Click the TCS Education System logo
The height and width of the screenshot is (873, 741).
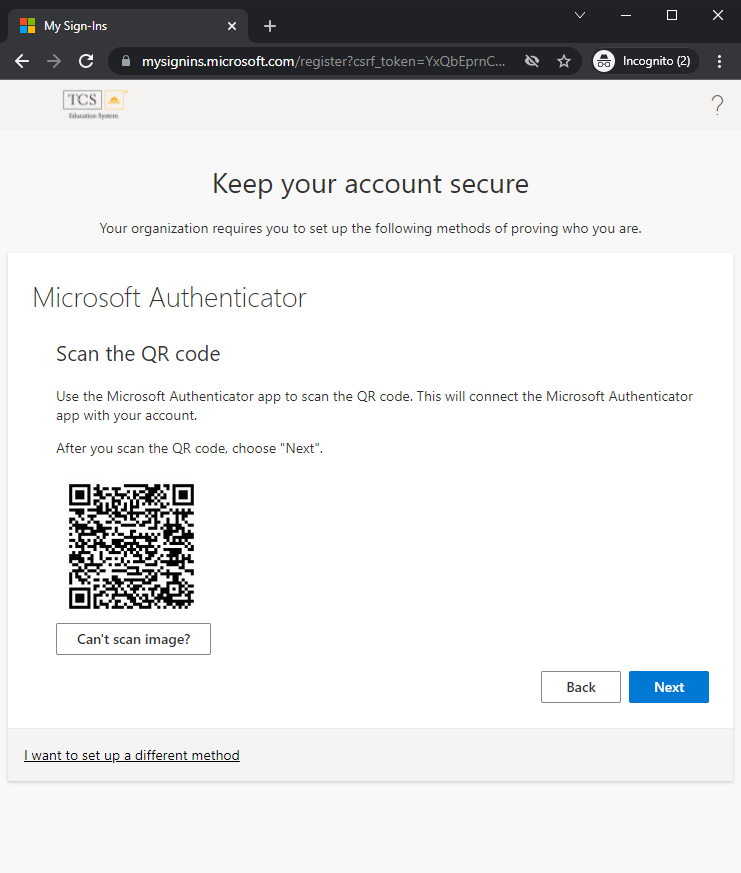94,104
